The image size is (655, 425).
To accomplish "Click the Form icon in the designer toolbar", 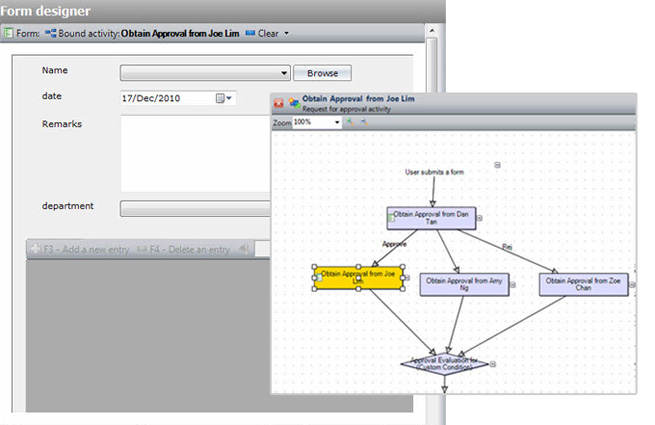I will [8, 33].
